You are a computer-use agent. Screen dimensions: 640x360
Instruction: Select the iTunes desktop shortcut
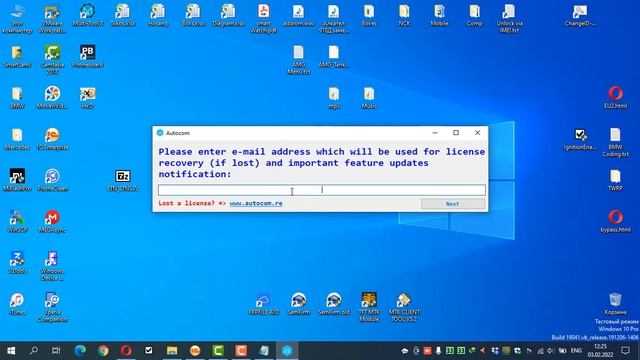click(17, 303)
